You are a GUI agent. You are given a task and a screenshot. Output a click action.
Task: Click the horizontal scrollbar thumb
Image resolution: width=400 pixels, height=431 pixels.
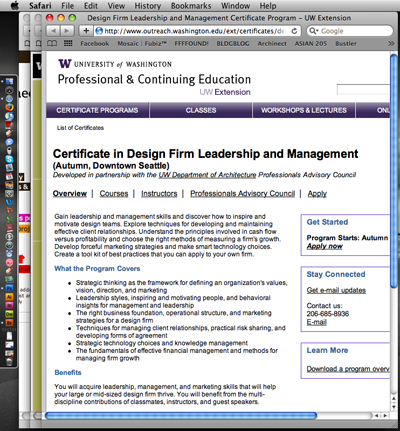point(181,416)
